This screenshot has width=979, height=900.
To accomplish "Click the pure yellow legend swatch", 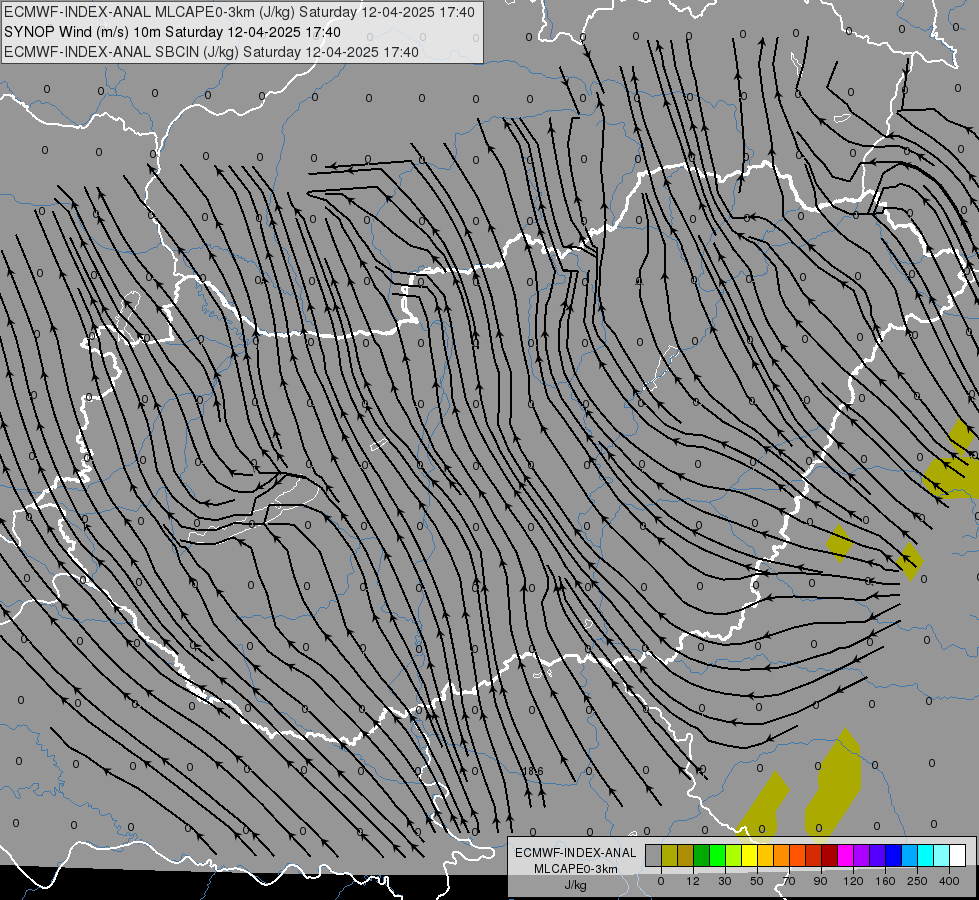I will click(x=749, y=856).
